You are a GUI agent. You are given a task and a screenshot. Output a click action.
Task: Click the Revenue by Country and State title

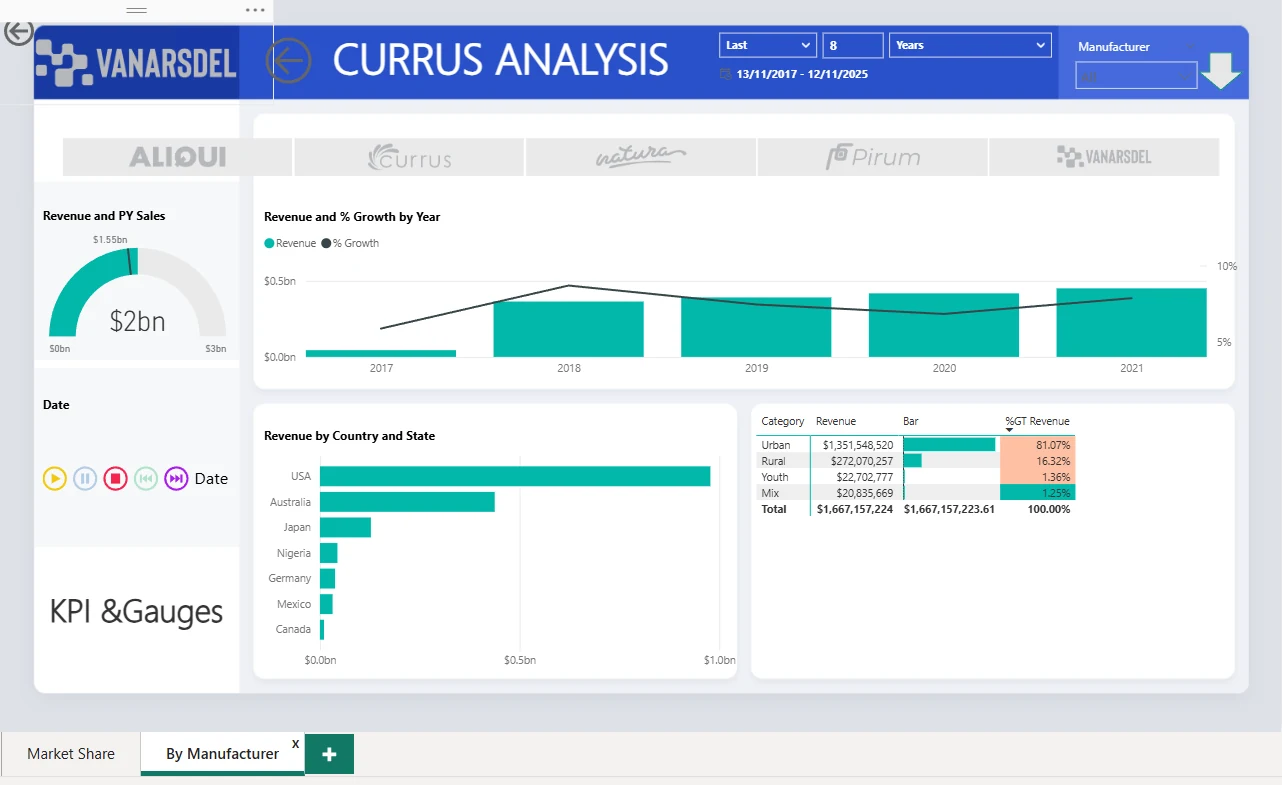coord(350,436)
